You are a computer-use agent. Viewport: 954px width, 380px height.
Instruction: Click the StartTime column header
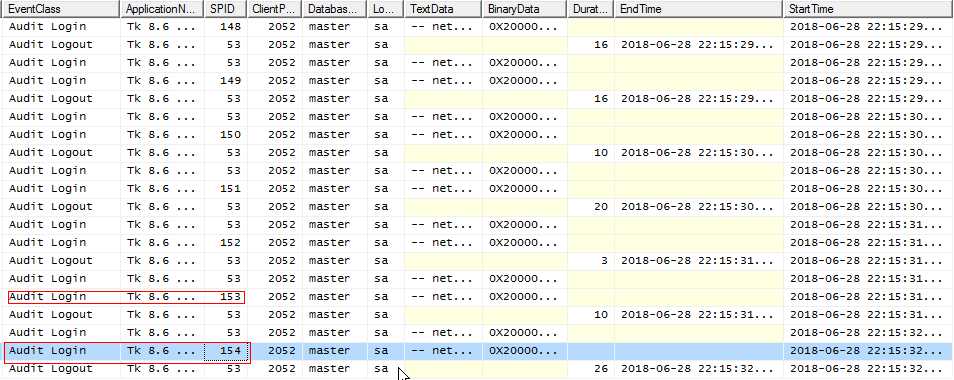[868, 9]
